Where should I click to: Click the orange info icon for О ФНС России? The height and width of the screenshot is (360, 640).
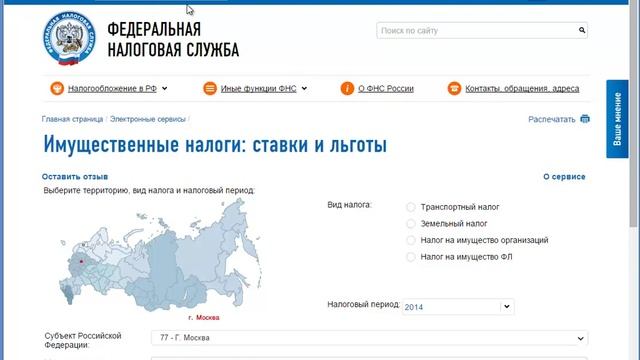(347, 88)
